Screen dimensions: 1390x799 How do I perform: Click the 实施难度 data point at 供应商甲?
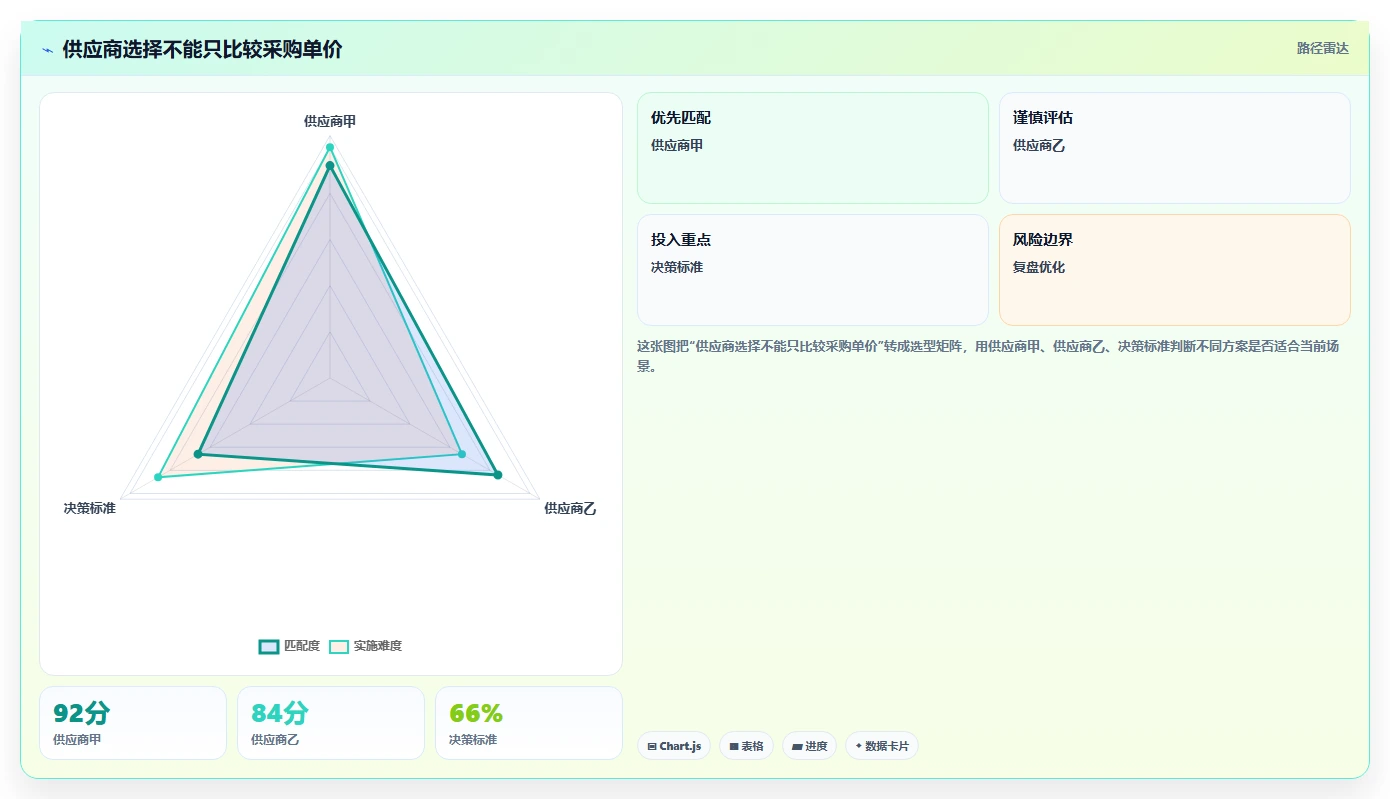tap(330, 148)
